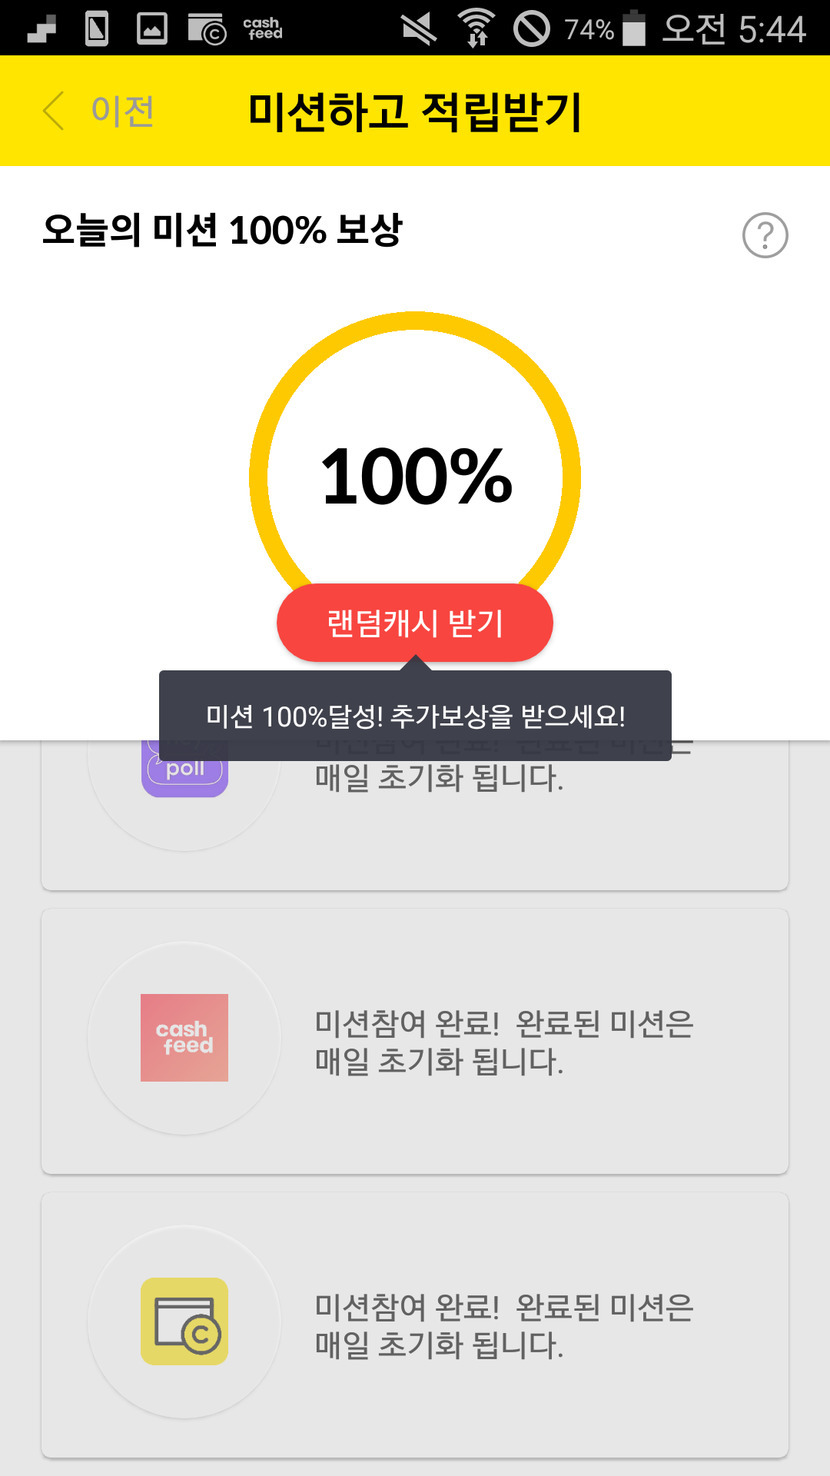Tap the cash wallet notification icon in status bar
The height and width of the screenshot is (1476, 830).
point(207,29)
